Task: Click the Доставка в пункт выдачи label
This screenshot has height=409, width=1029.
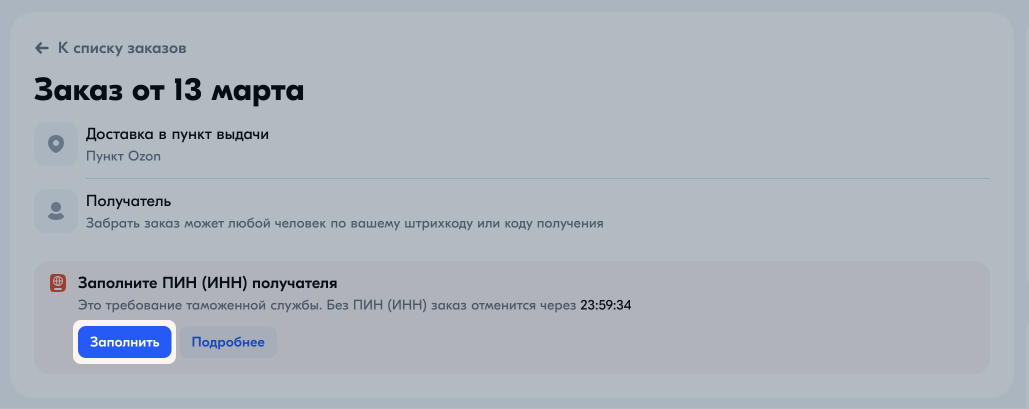Action: click(x=177, y=135)
